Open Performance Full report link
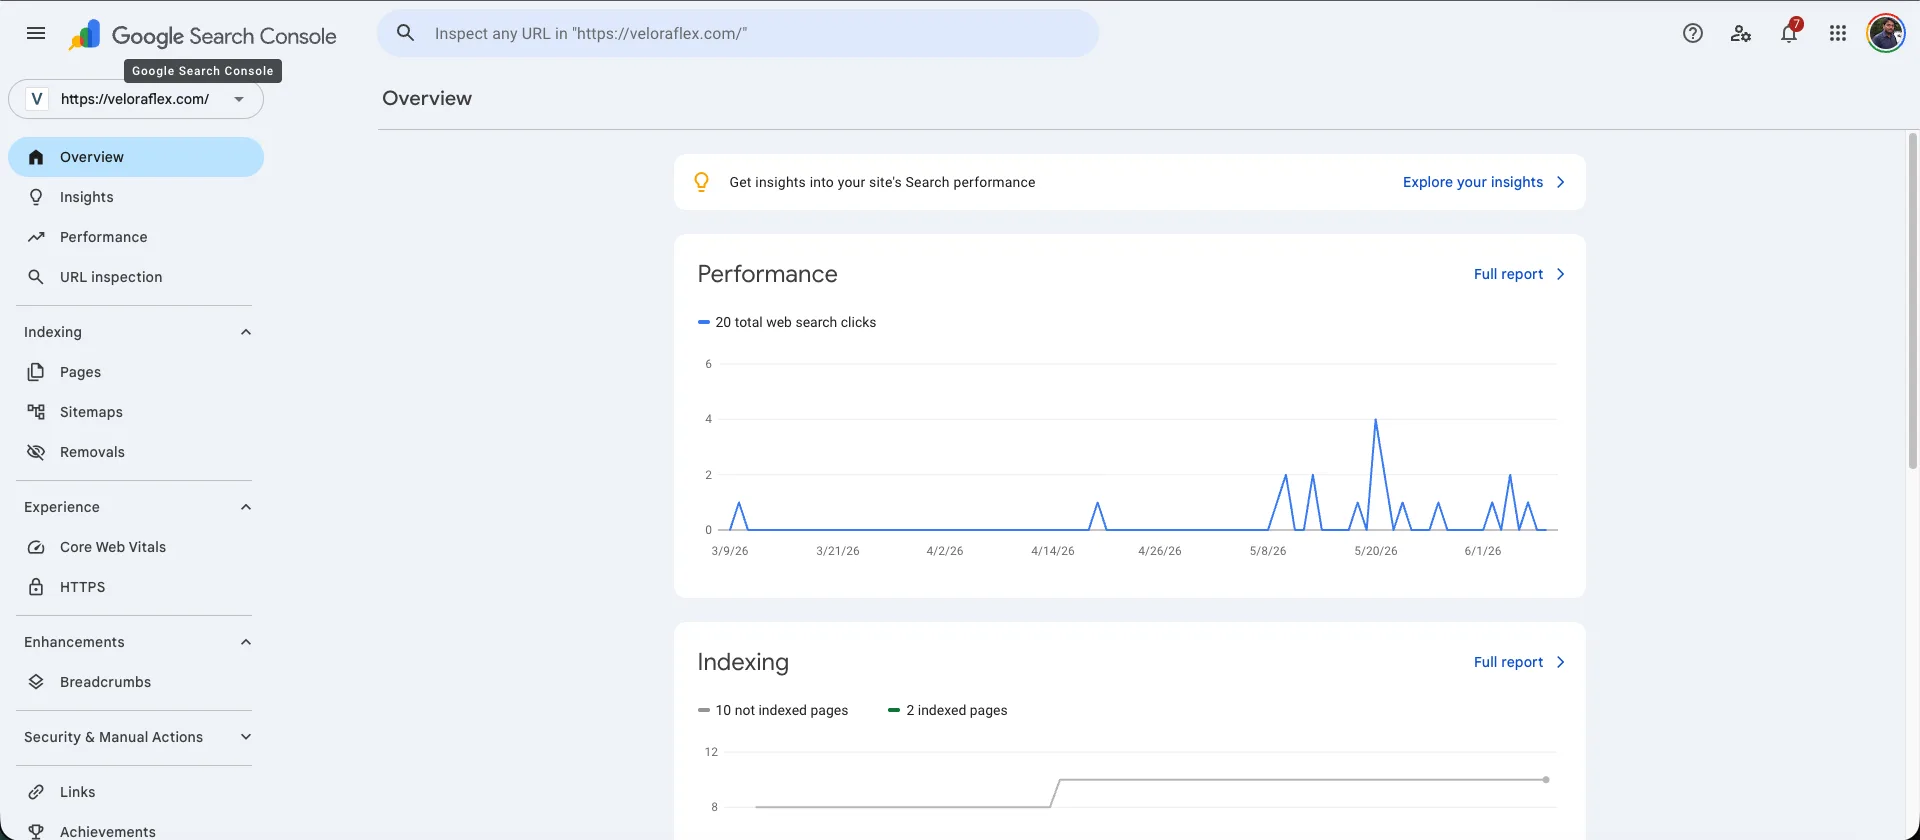The width and height of the screenshot is (1920, 840). click(x=1508, y=274)
